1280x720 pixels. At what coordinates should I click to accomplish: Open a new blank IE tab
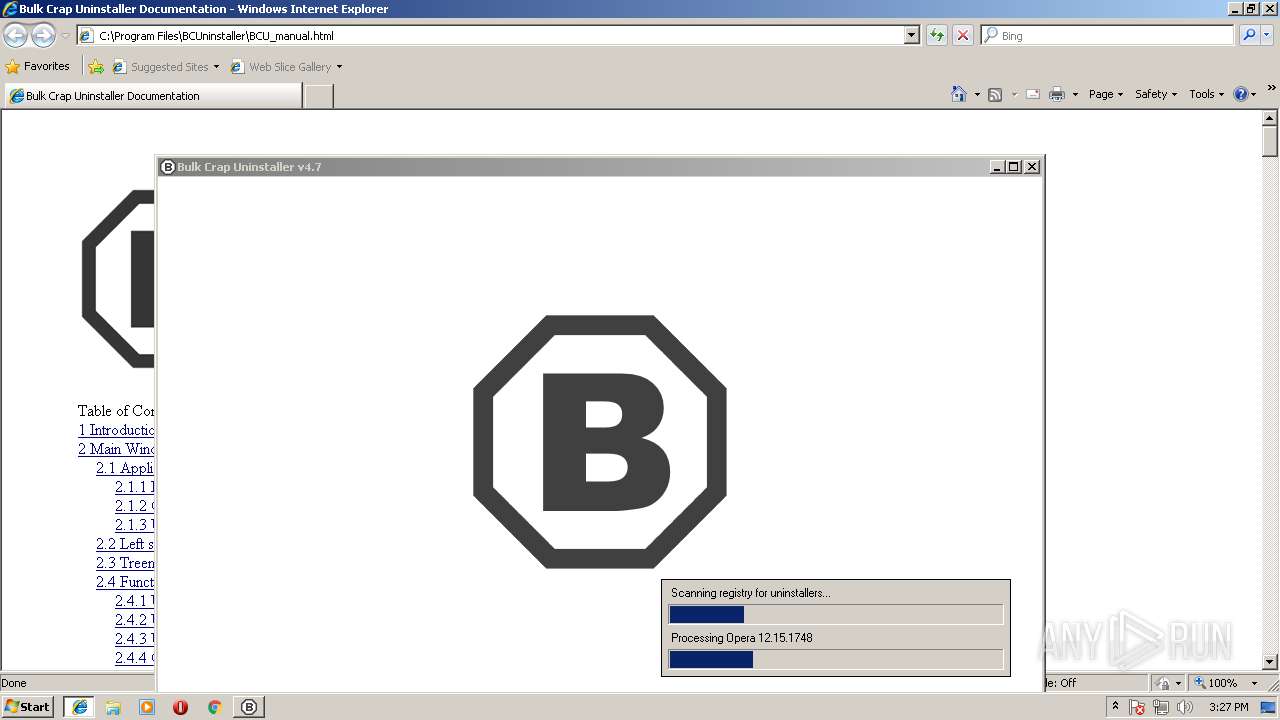[x=318, y=96]
